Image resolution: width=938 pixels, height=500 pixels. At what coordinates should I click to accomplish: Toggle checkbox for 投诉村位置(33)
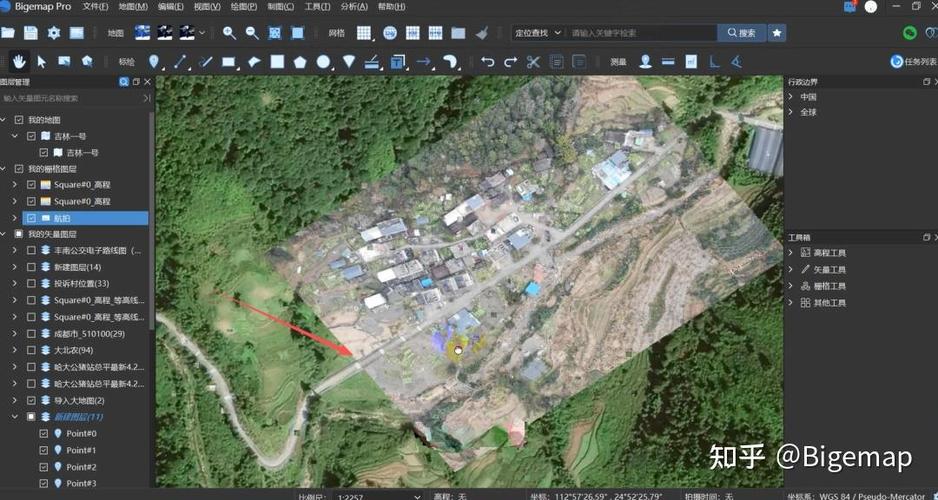31,283
